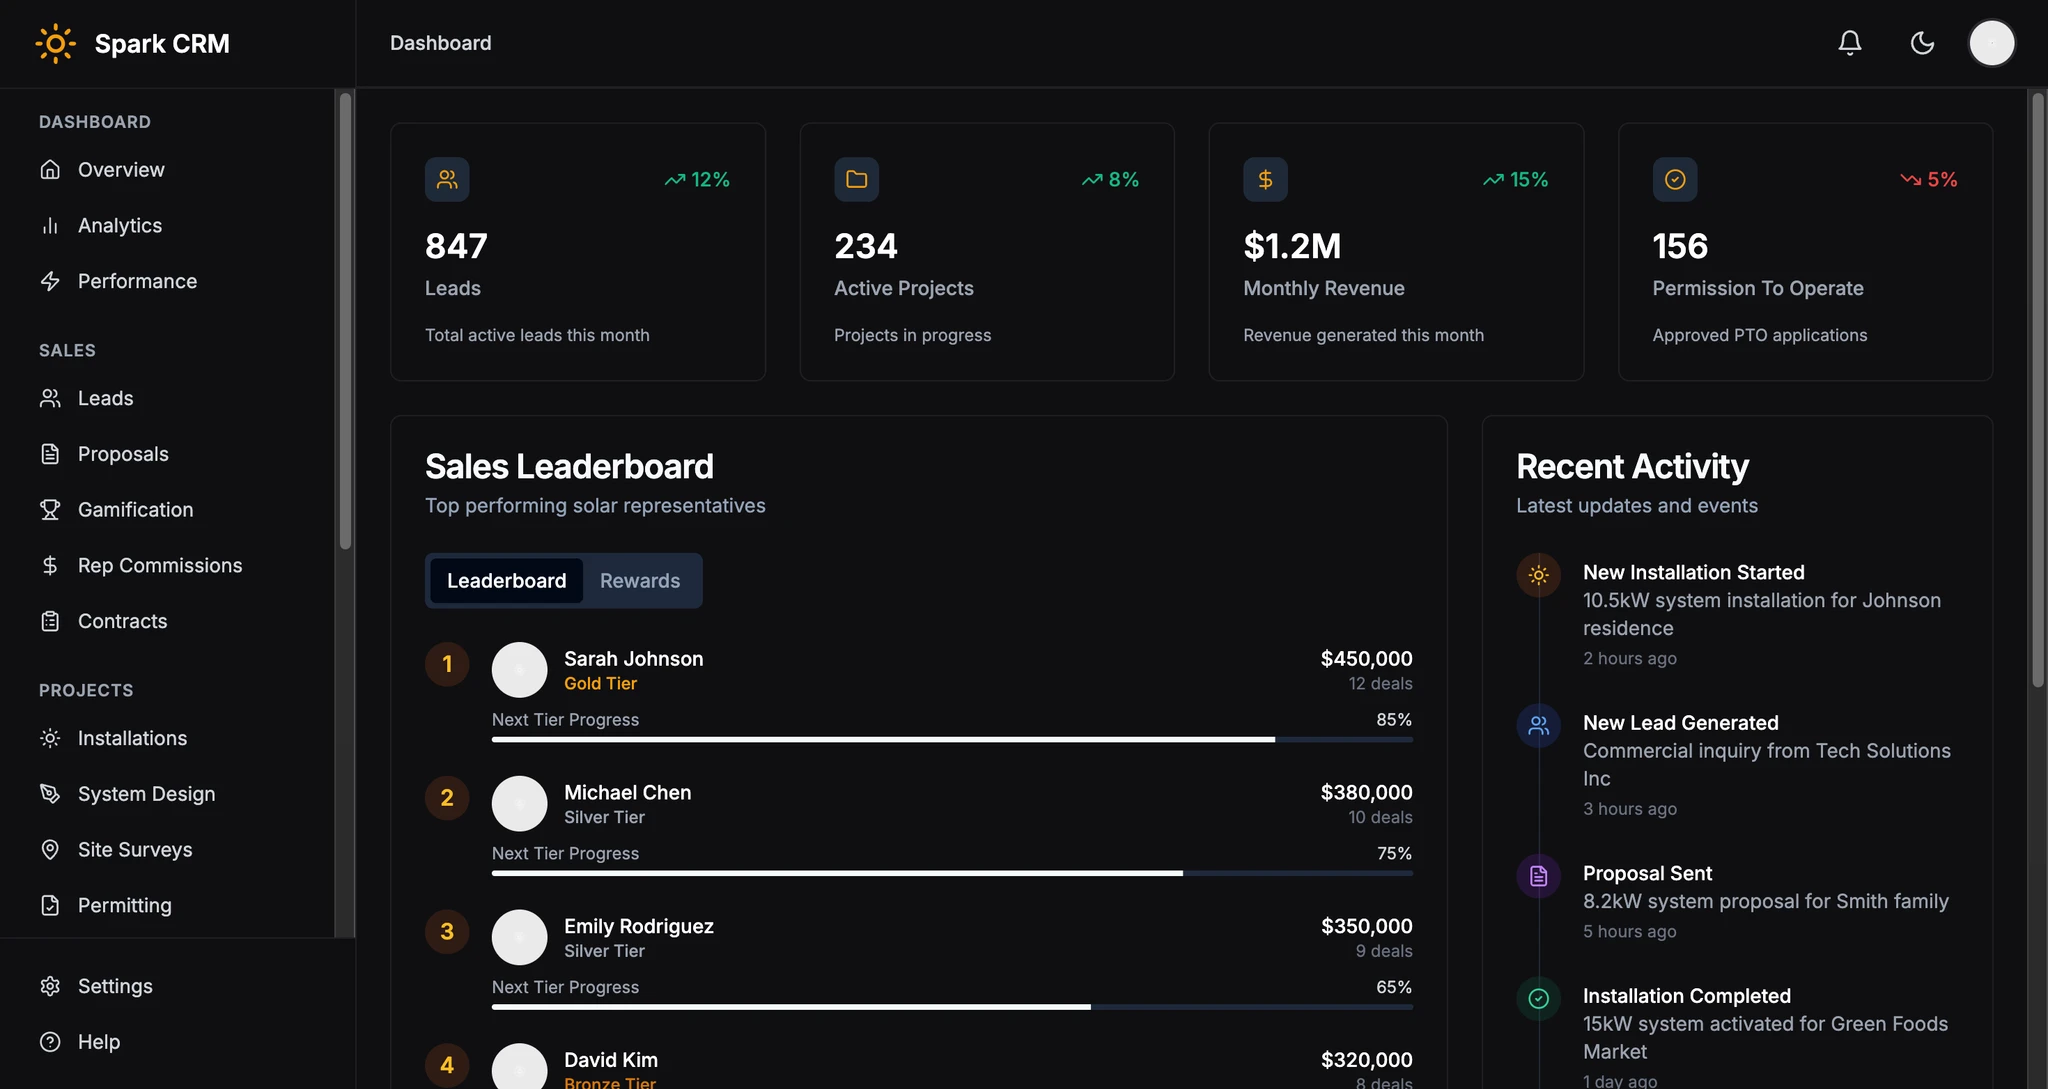Click the Active Projects folder icon
The height and width of the screenshot is (1089, 2048).
pyautogui.click(x=856, y=179)
